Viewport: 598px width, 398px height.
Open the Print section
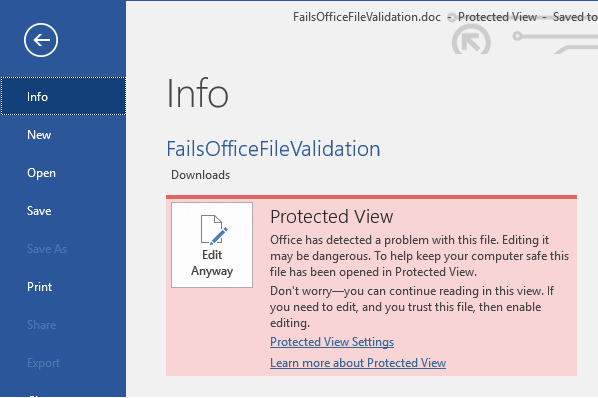click(x=39, y=287)
